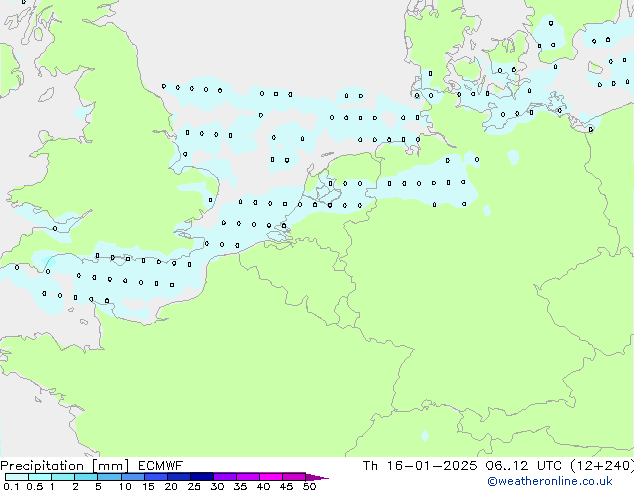Click the '30' legend scale value

[x=217, y=486]
